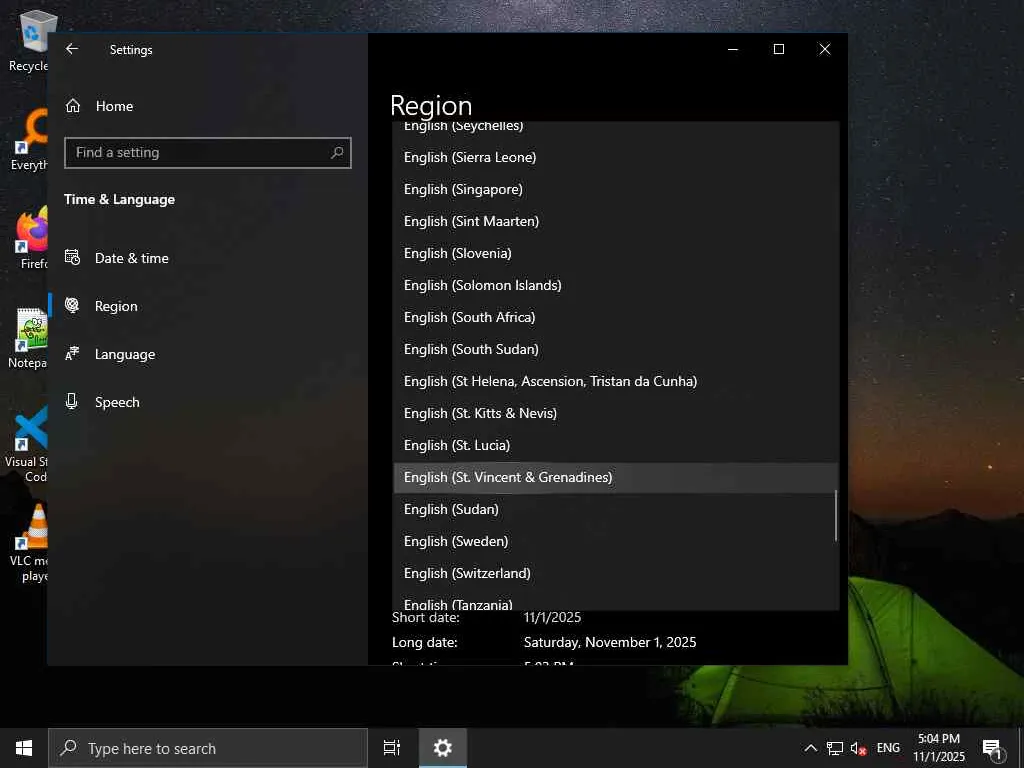
Task: Choose English (Slovenia)
Action: point(616,253)
